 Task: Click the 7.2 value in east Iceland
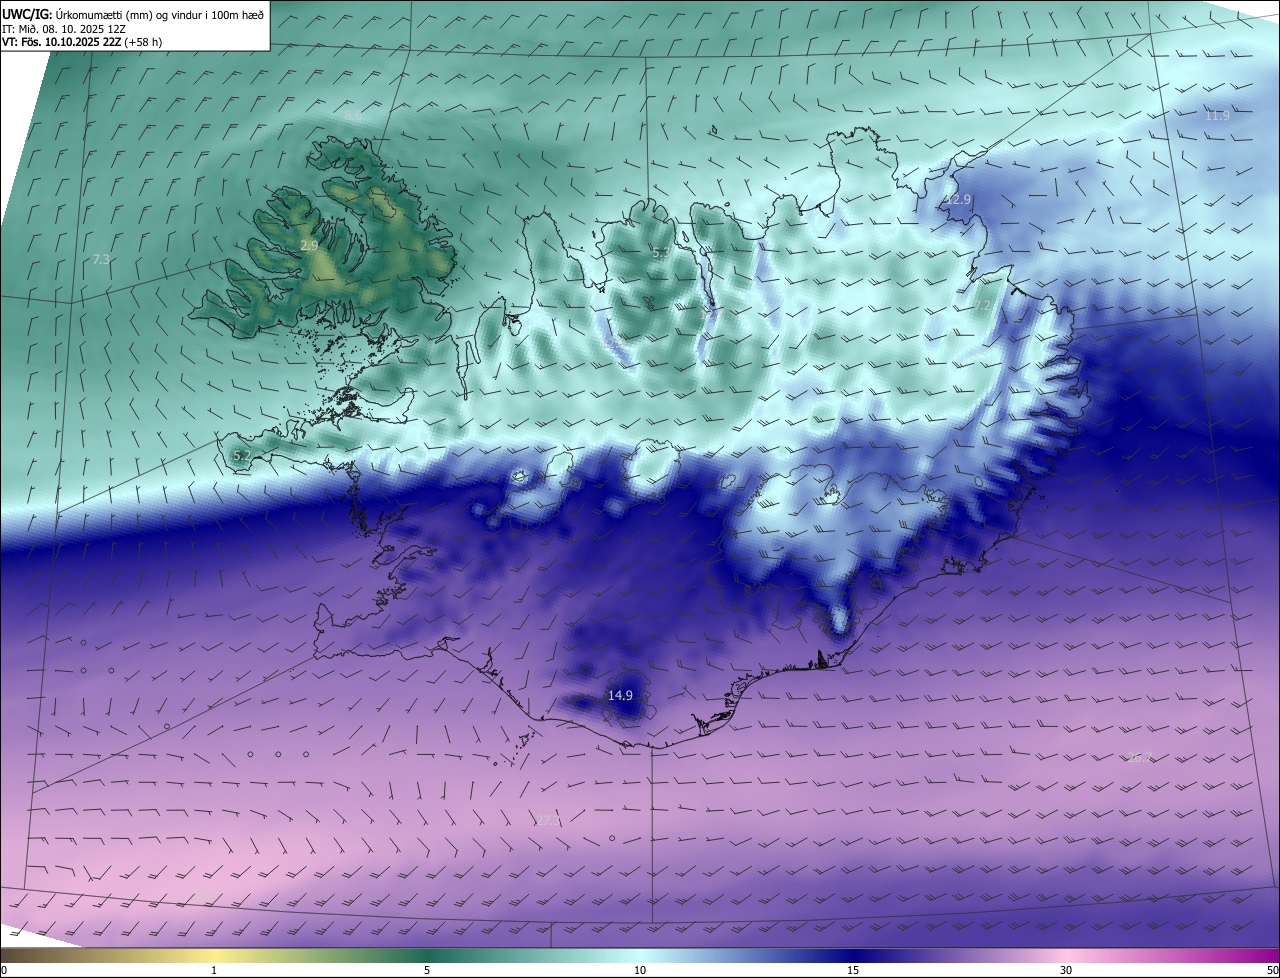click(x=983, y=306)
